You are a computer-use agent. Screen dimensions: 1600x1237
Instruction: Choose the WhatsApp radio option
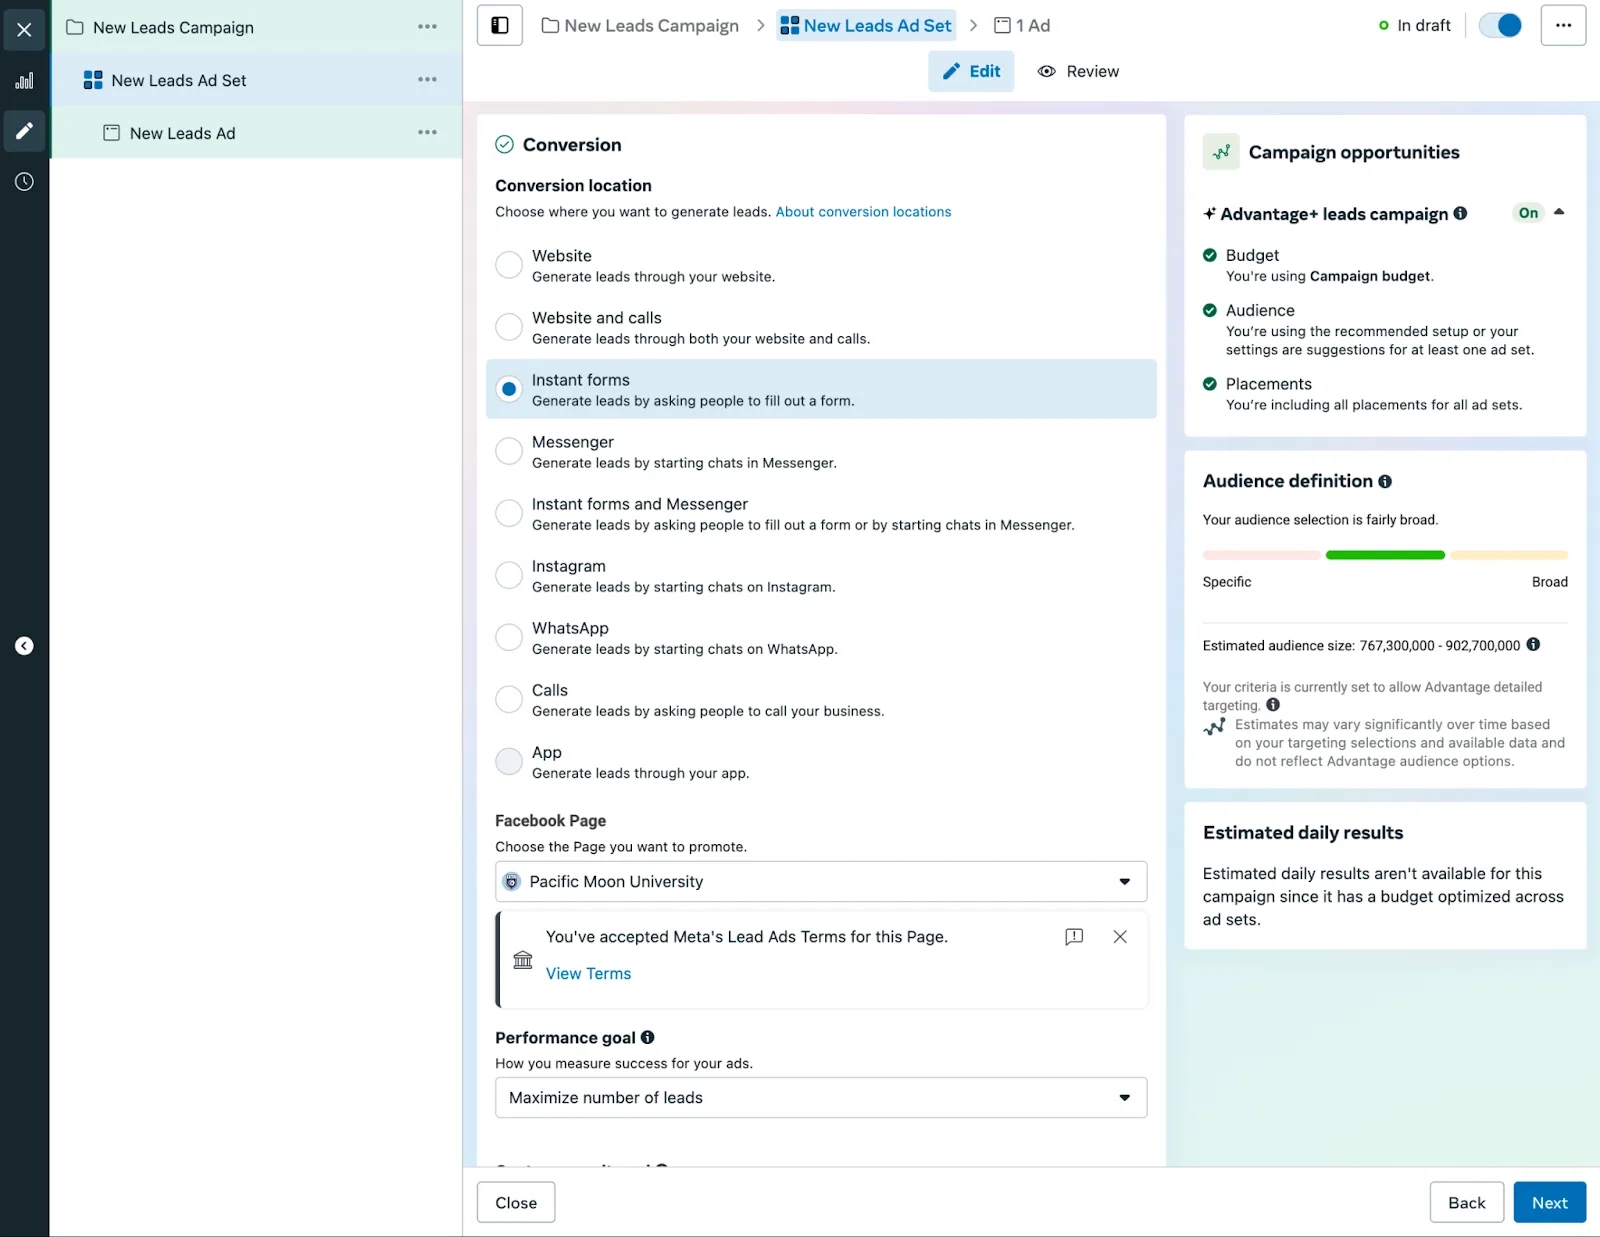pos(509,637)
